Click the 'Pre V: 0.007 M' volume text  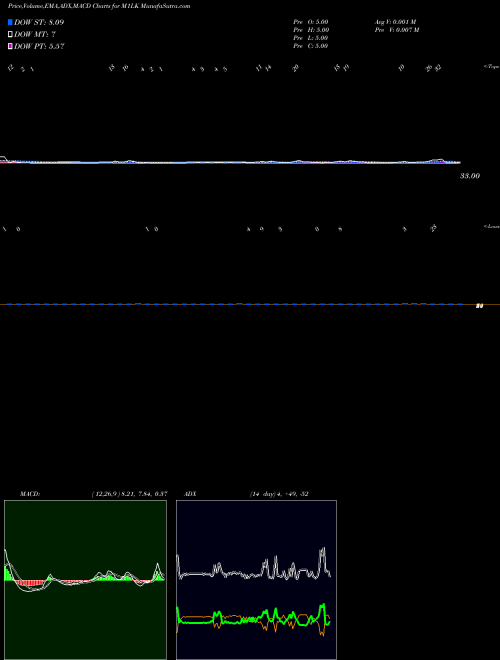tap(397, 30)
